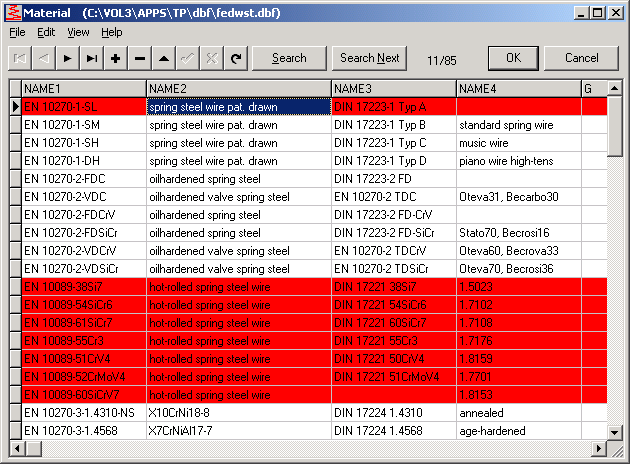Click the NAME3 column header
Image resolution: width=630 pixels, height=464 pixels.
(393, 89)
